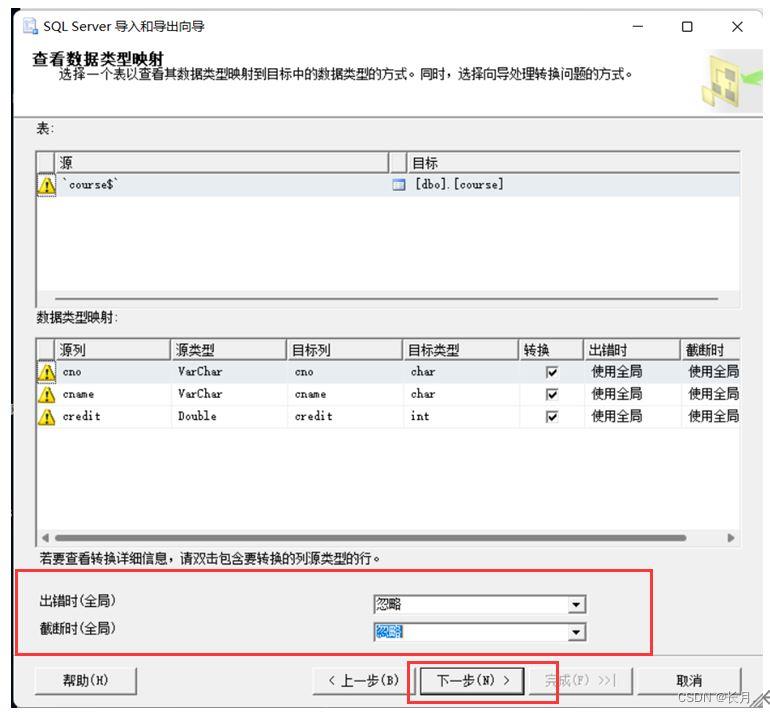Viewport: 770px width, 713px height.
Task: Click the warning icon in cname row
Action: (46, 394)
